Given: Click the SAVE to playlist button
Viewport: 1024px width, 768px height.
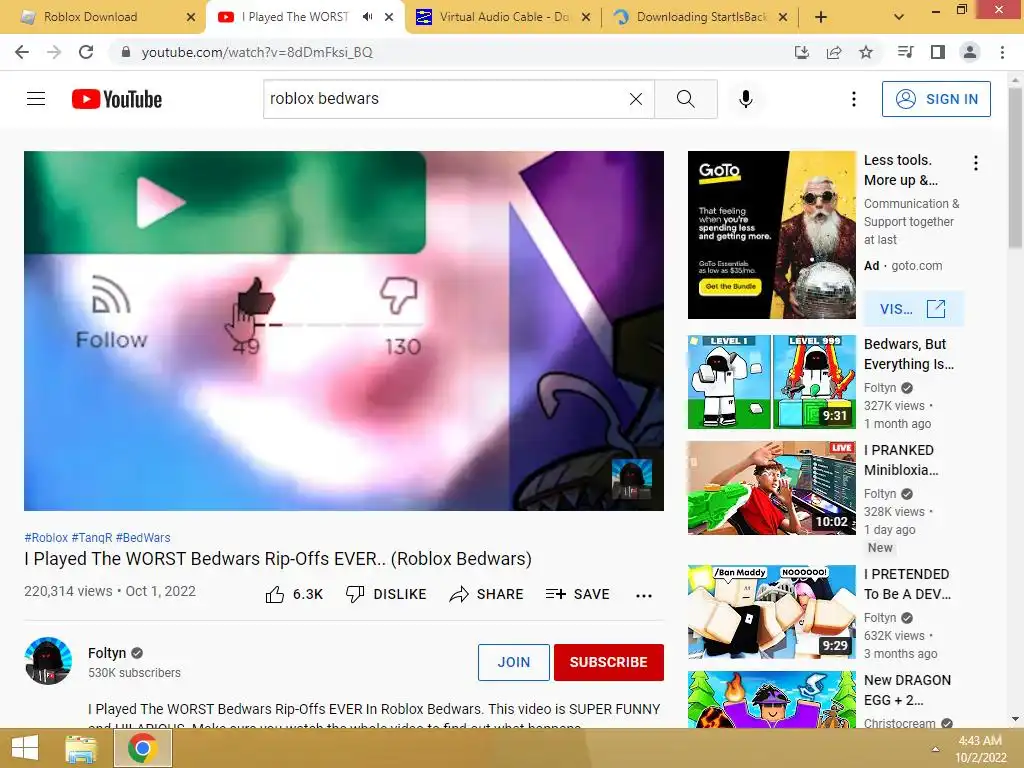Looking at the screenshot, I should point(578,594).
